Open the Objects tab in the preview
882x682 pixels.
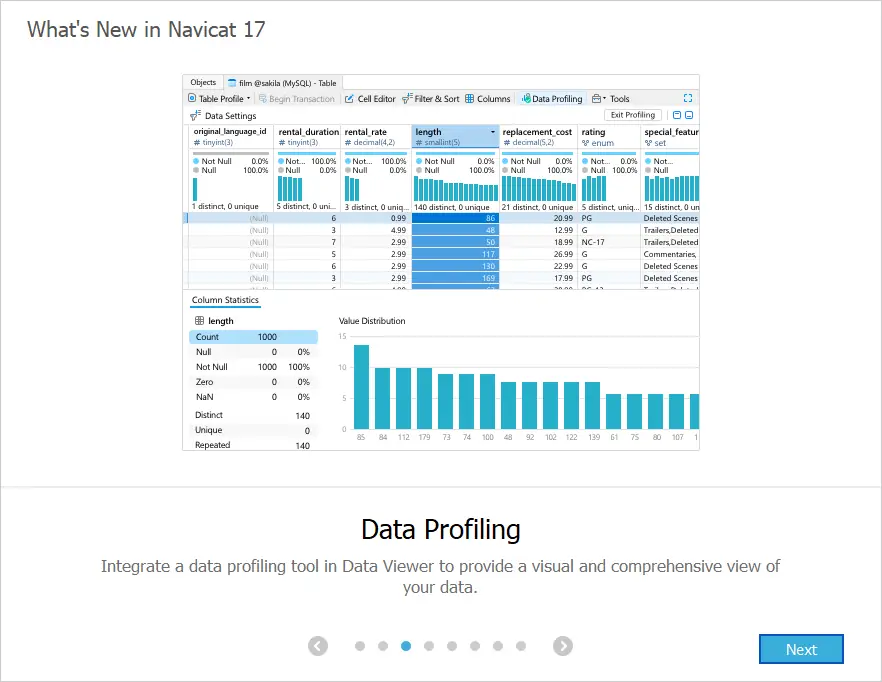coord(203,82)
